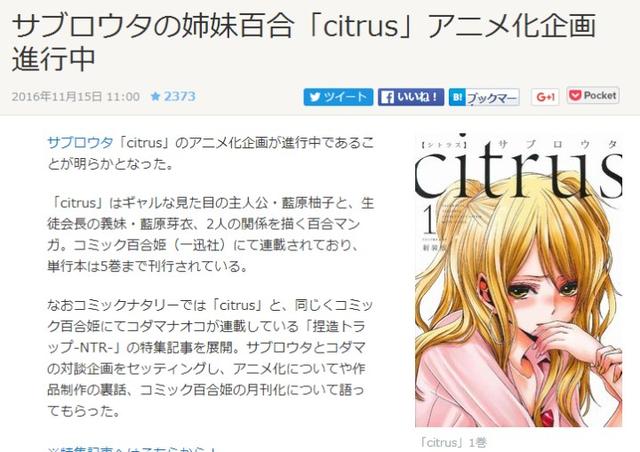This screenshot has height=452, width=640.
Task: Open the サブロウタ author link
Action: (80, 143)
